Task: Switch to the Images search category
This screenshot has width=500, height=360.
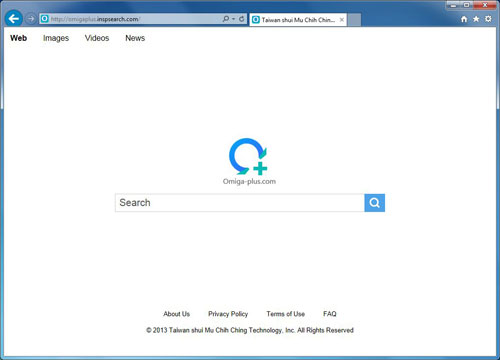Action: click(56, 38)
